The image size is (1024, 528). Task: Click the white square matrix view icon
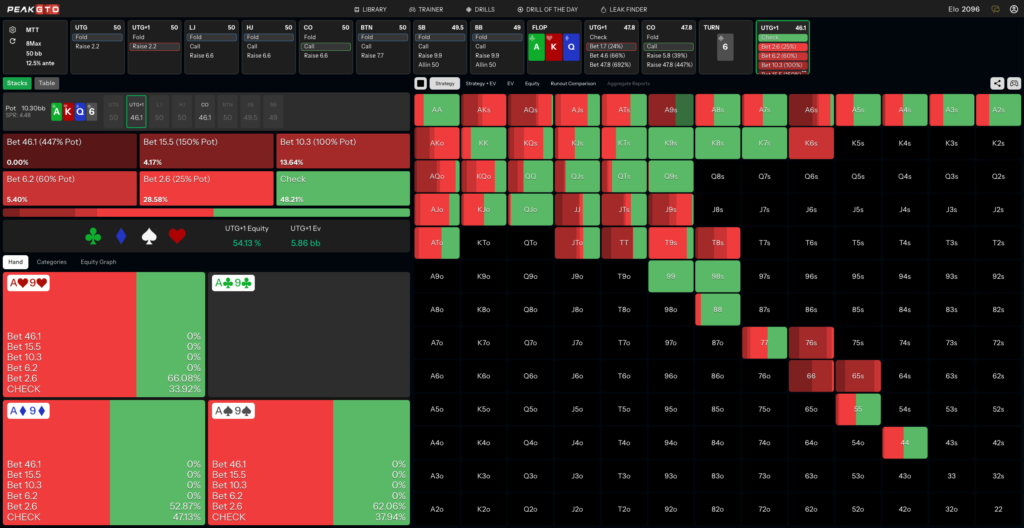click(x=421, y=84)
